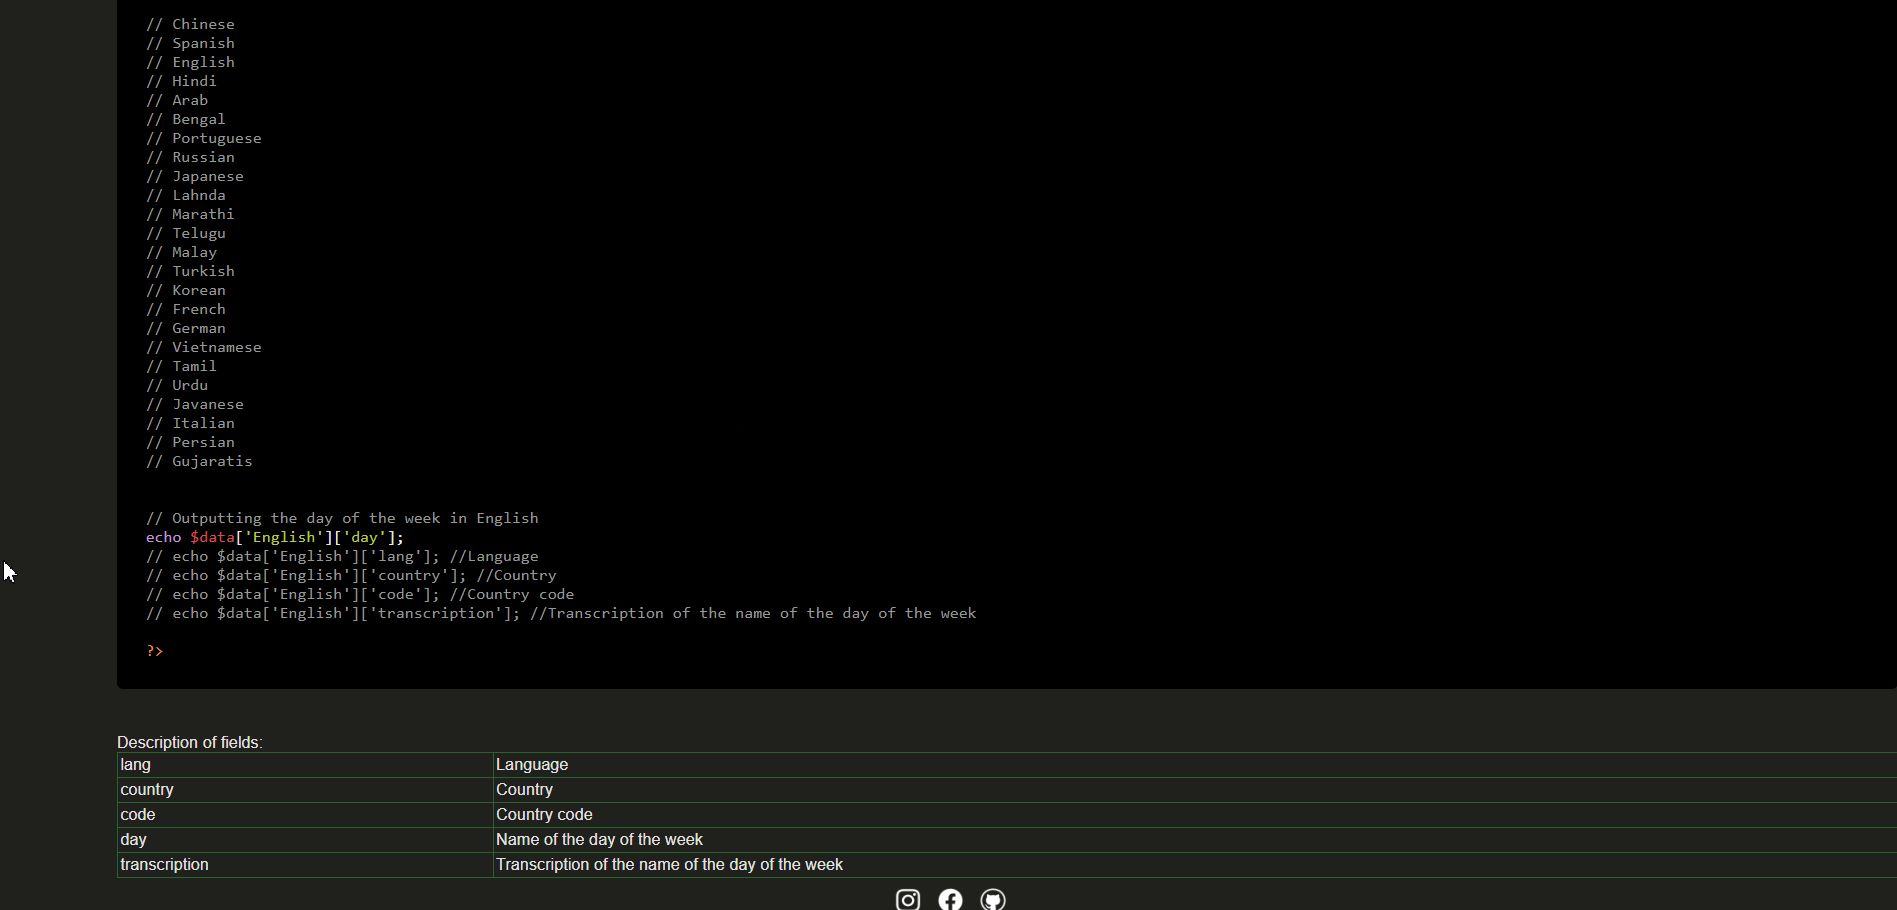The width and height of the screenshot is (1897, 910).
Task: Click the '// Chinese' comment line
Action: coord(190,24)
